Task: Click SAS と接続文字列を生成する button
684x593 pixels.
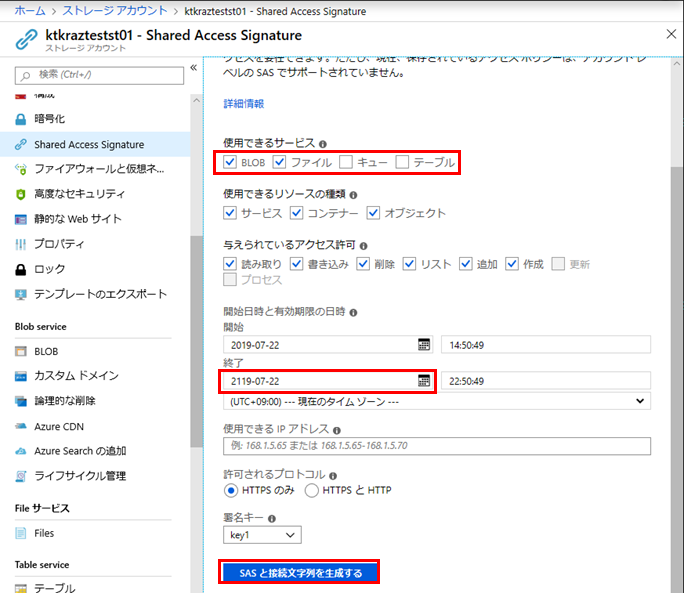Action: point(299,572)
